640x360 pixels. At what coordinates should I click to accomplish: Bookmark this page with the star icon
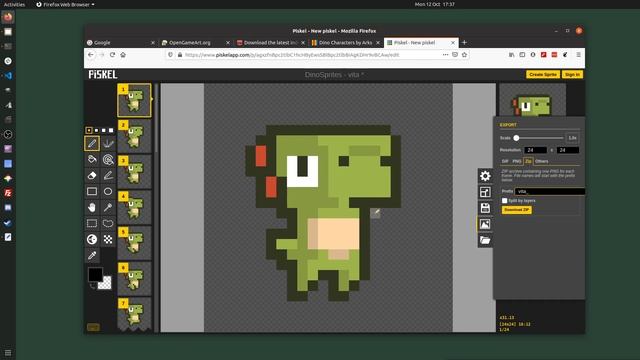pos(464,55)
